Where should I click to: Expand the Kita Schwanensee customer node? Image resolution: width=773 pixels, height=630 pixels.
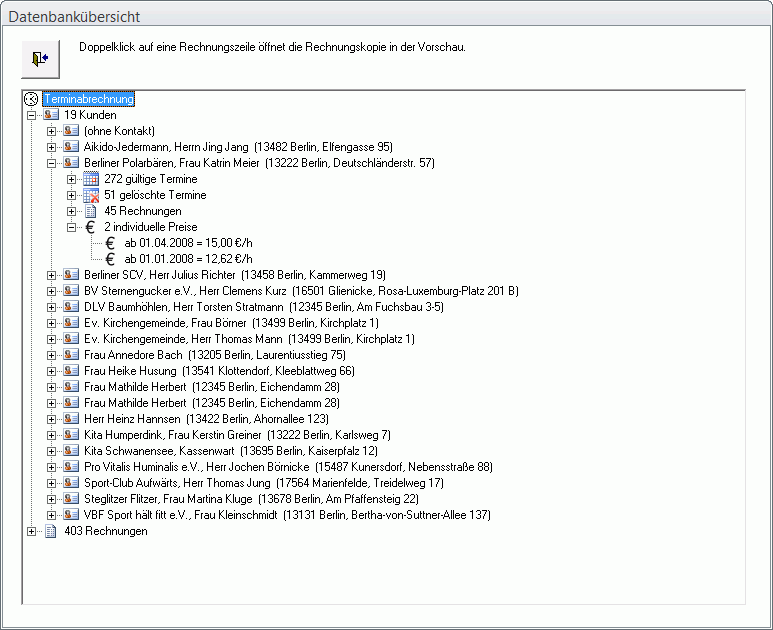(52, 451)
